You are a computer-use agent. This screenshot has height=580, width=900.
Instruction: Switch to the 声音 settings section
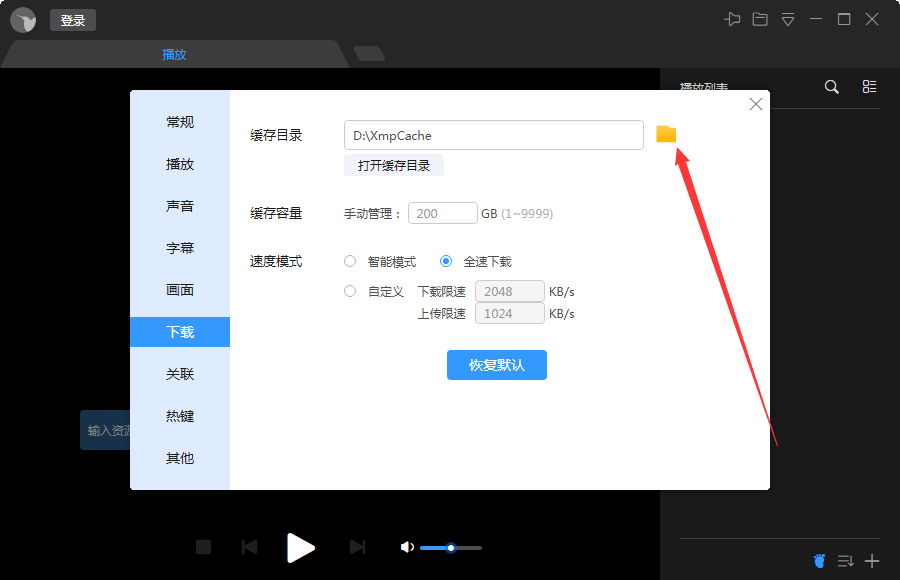pyautogui.click(x=179, y=206)
